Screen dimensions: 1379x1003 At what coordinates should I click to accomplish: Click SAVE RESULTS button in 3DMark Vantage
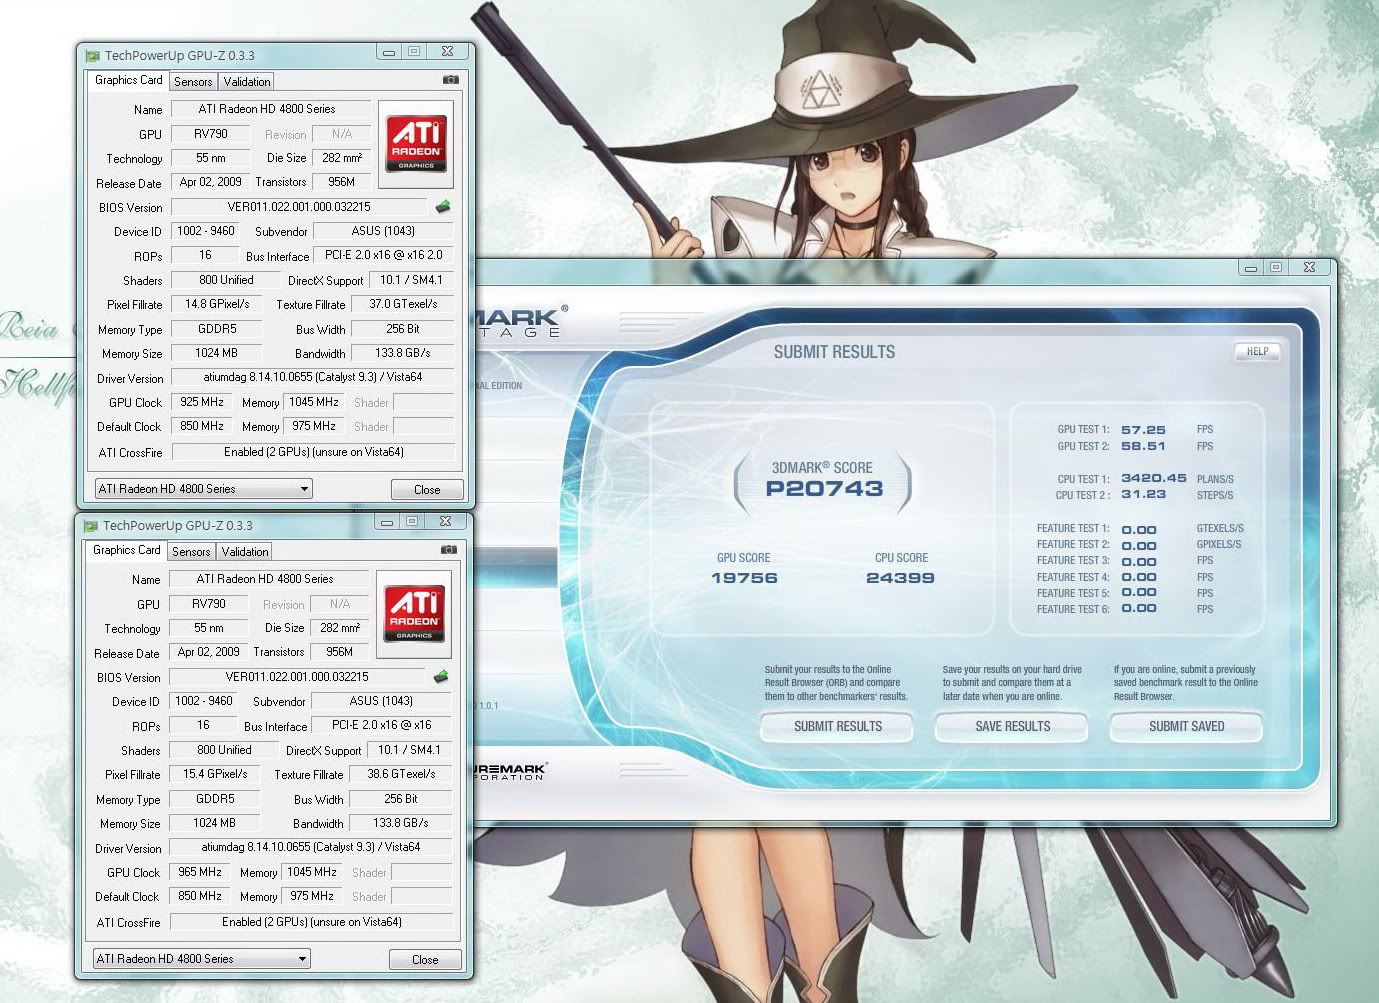click(x=1013, y=727)
